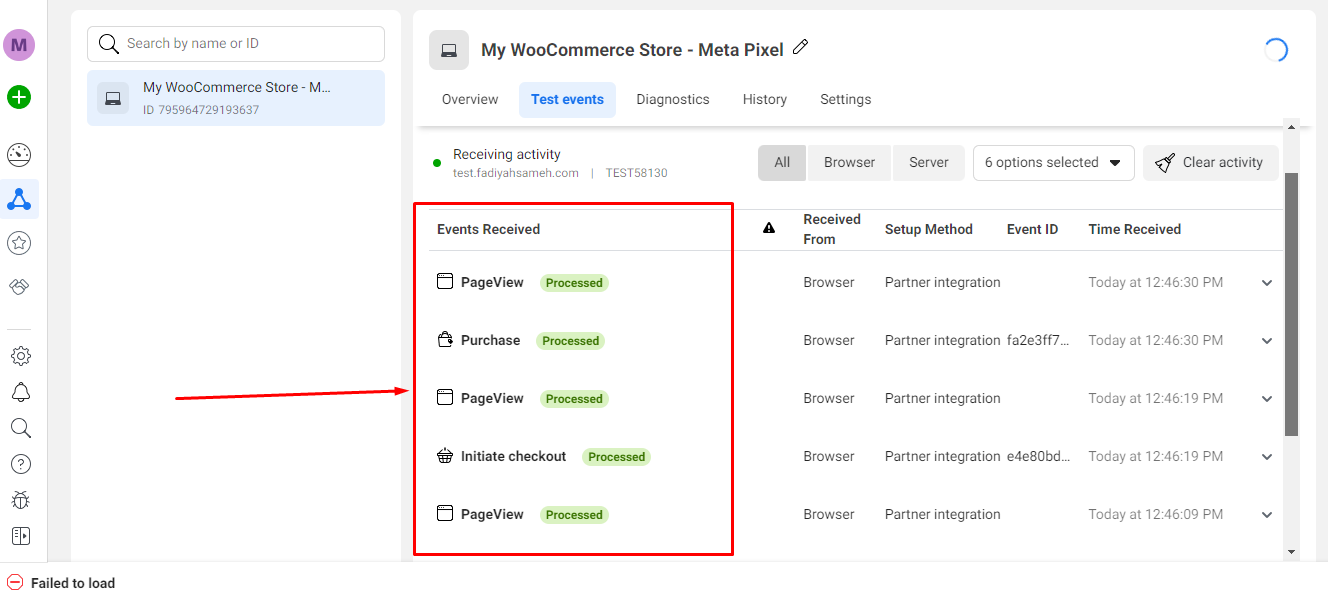Click the sidebar search magnifier icon
The image size is (1328, 590).
pos(20,428)
